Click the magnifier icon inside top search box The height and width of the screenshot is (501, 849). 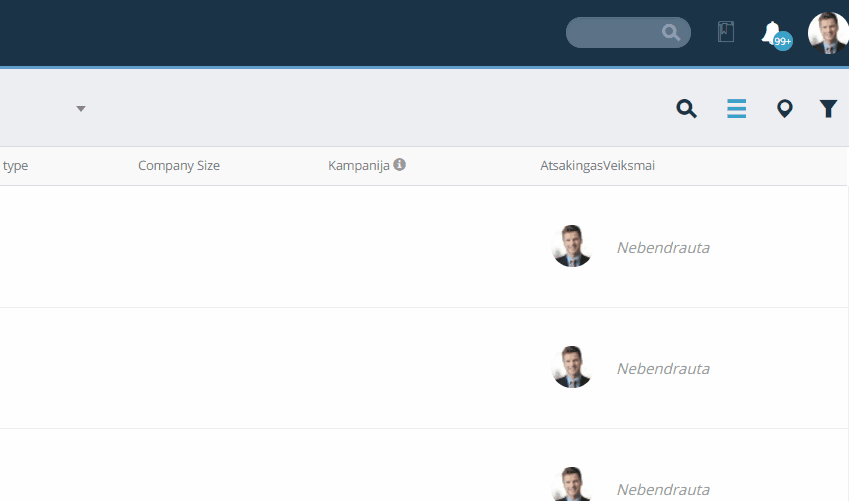point(671,32)
